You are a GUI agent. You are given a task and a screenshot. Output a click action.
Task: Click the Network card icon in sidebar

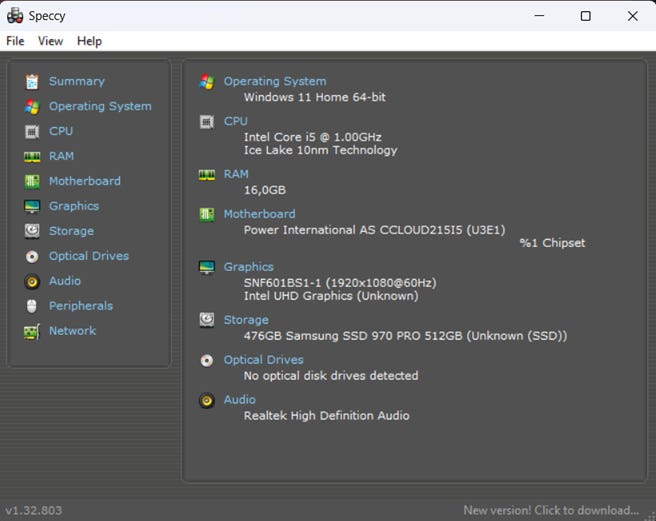pos(32,331)
